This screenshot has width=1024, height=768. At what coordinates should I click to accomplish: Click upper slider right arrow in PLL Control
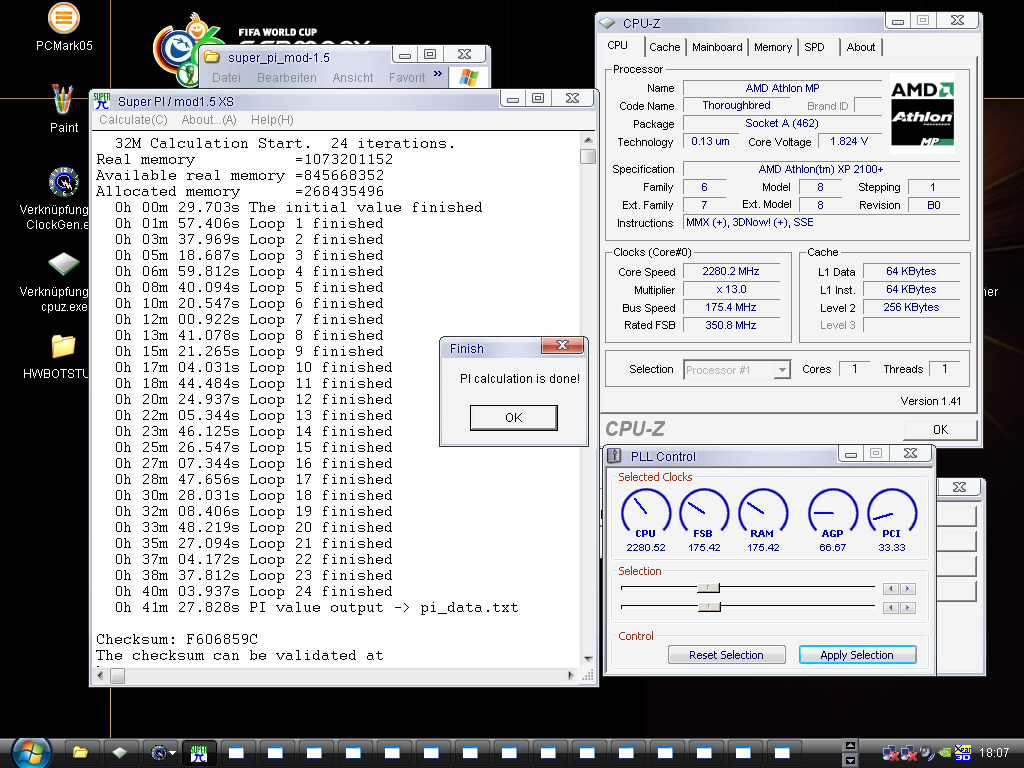[907, 588]
